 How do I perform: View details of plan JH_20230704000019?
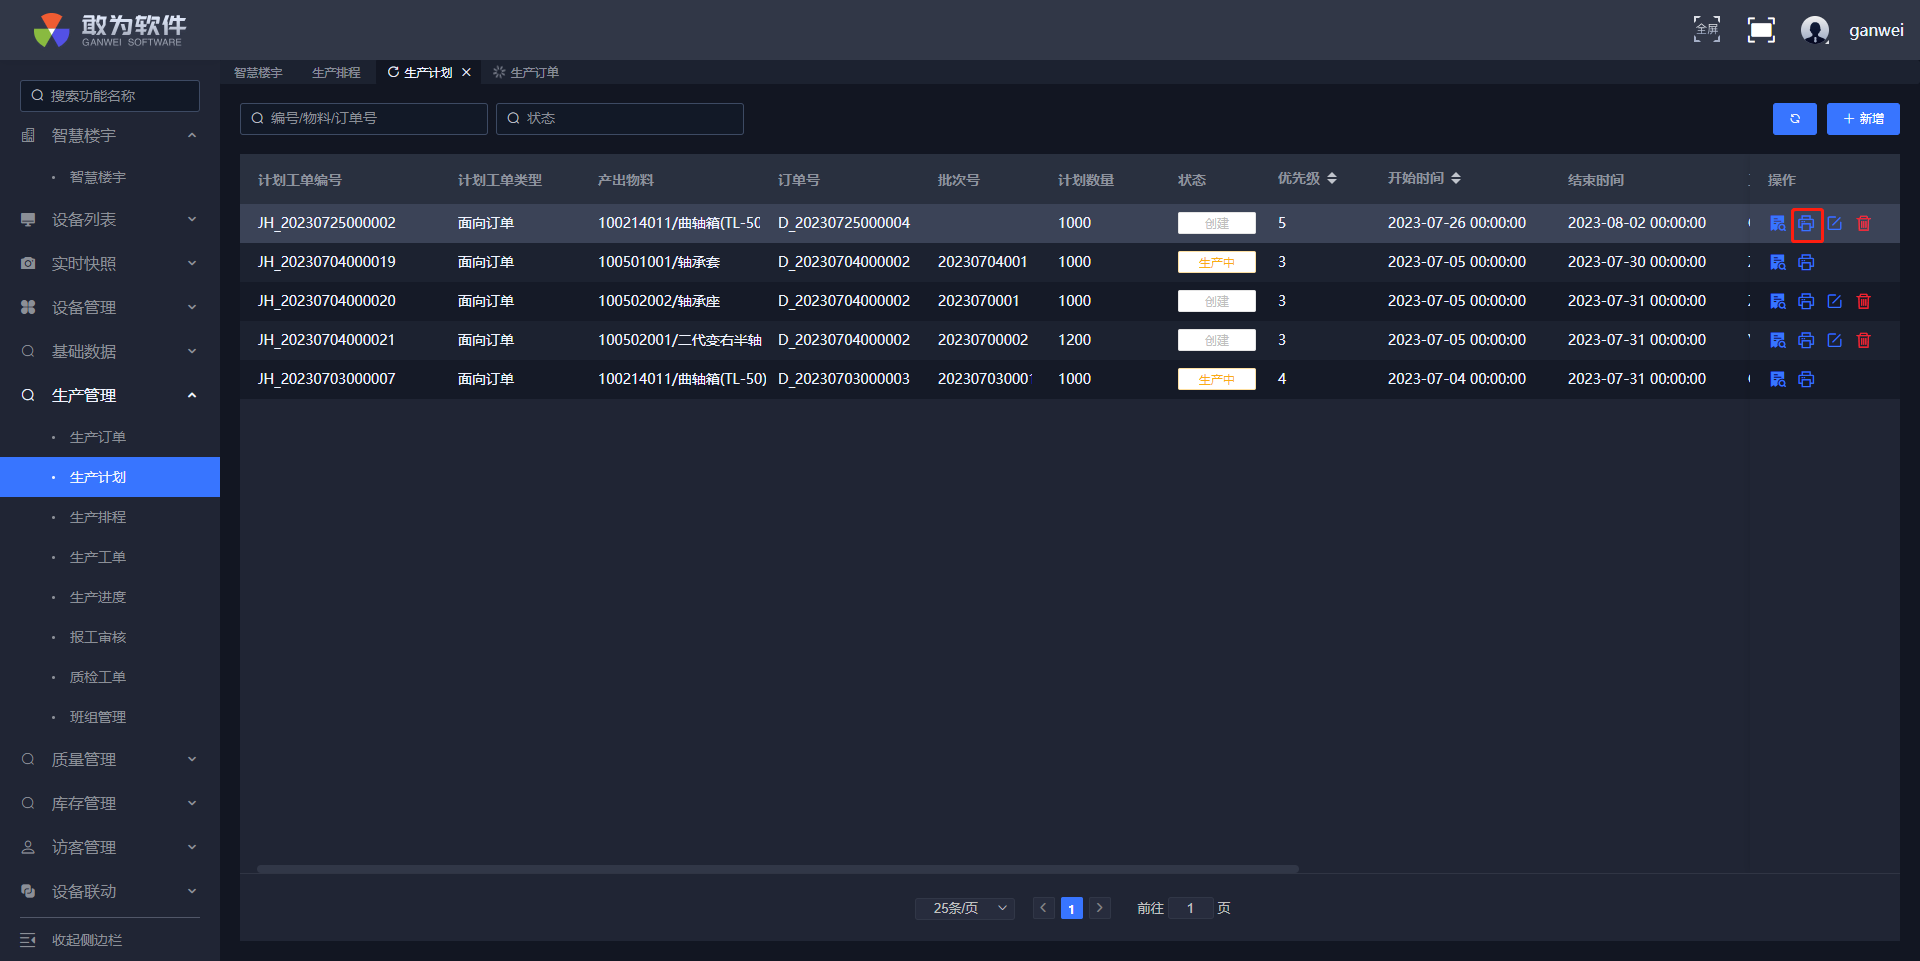(1777, 262)
